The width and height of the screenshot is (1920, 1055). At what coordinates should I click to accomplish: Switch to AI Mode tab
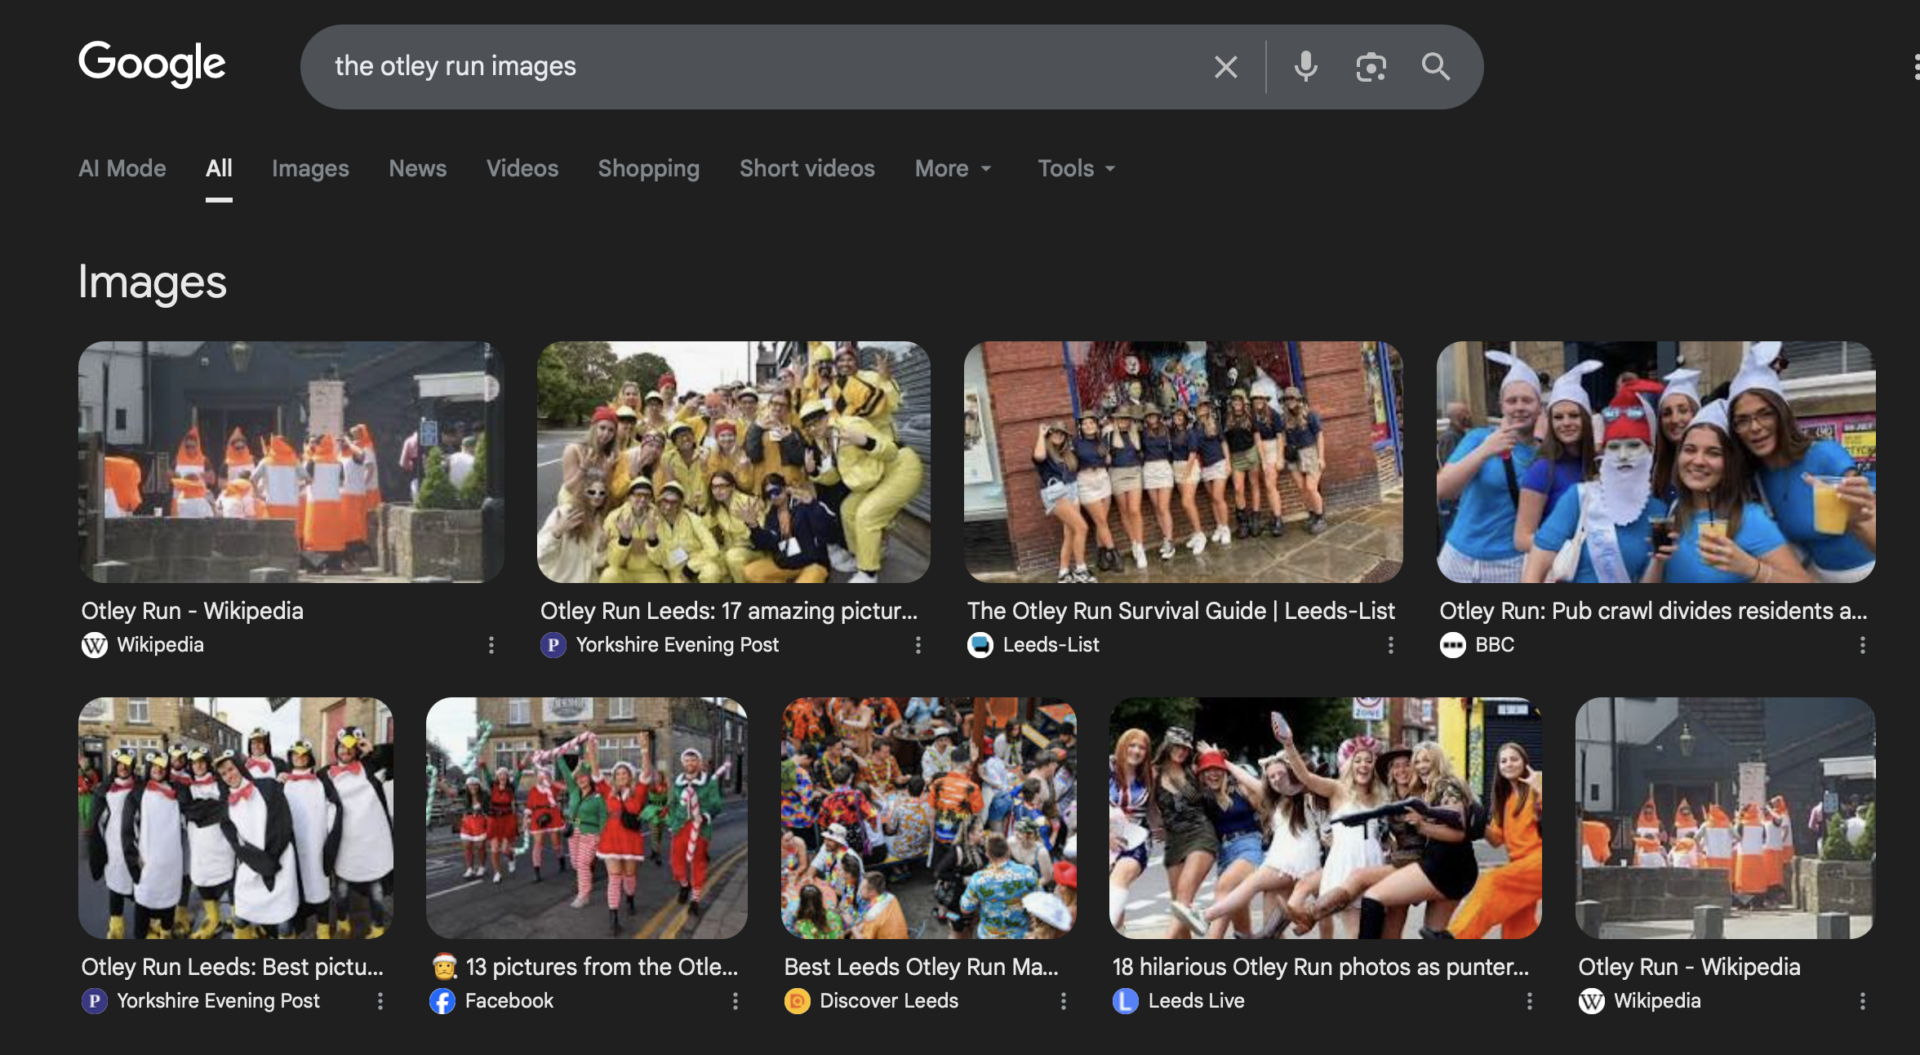pos(122,169)
